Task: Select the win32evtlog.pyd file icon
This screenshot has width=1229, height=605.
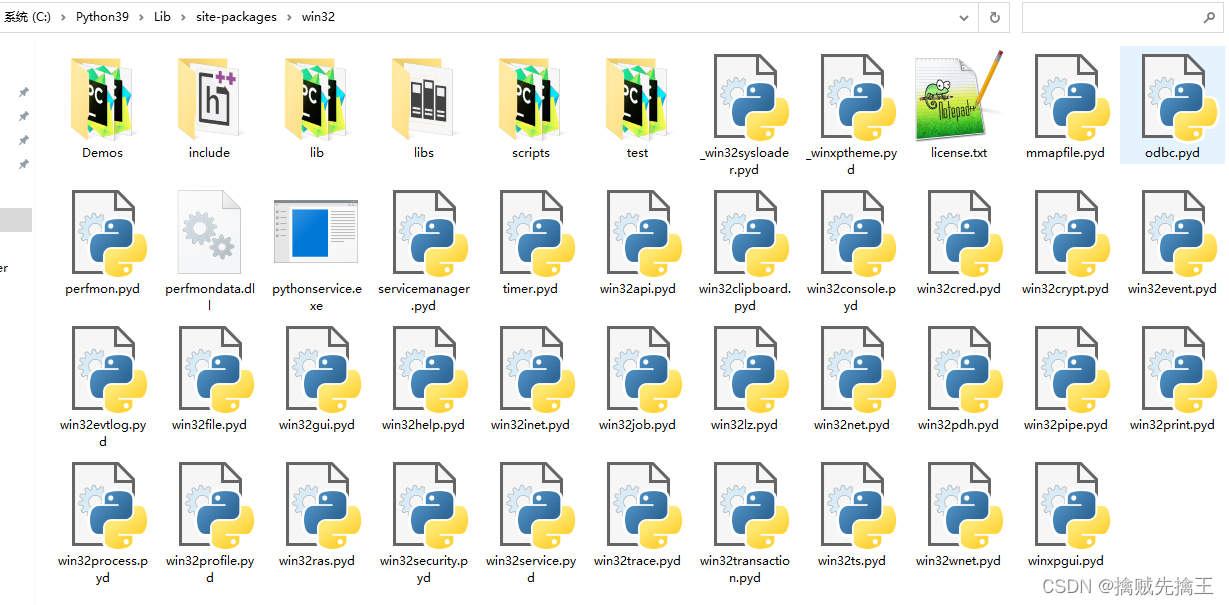Action: click(110, 370)
